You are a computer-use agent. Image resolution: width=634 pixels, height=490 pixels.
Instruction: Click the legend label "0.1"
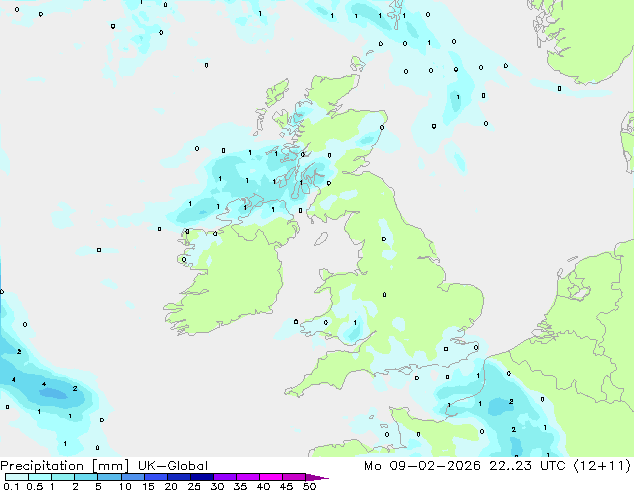click(x=11, y=486)
